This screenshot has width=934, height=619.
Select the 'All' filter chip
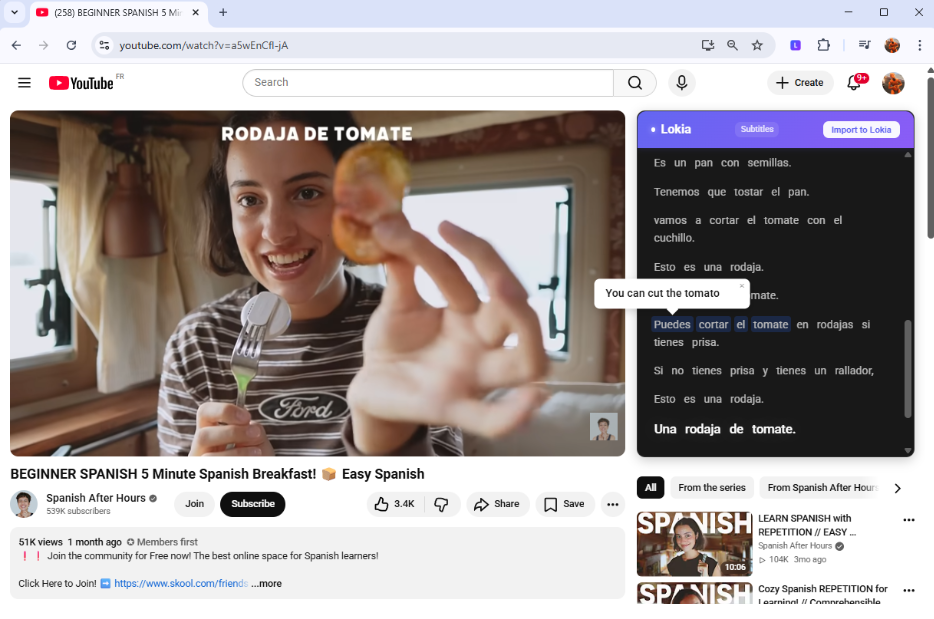tap(650, 488)
